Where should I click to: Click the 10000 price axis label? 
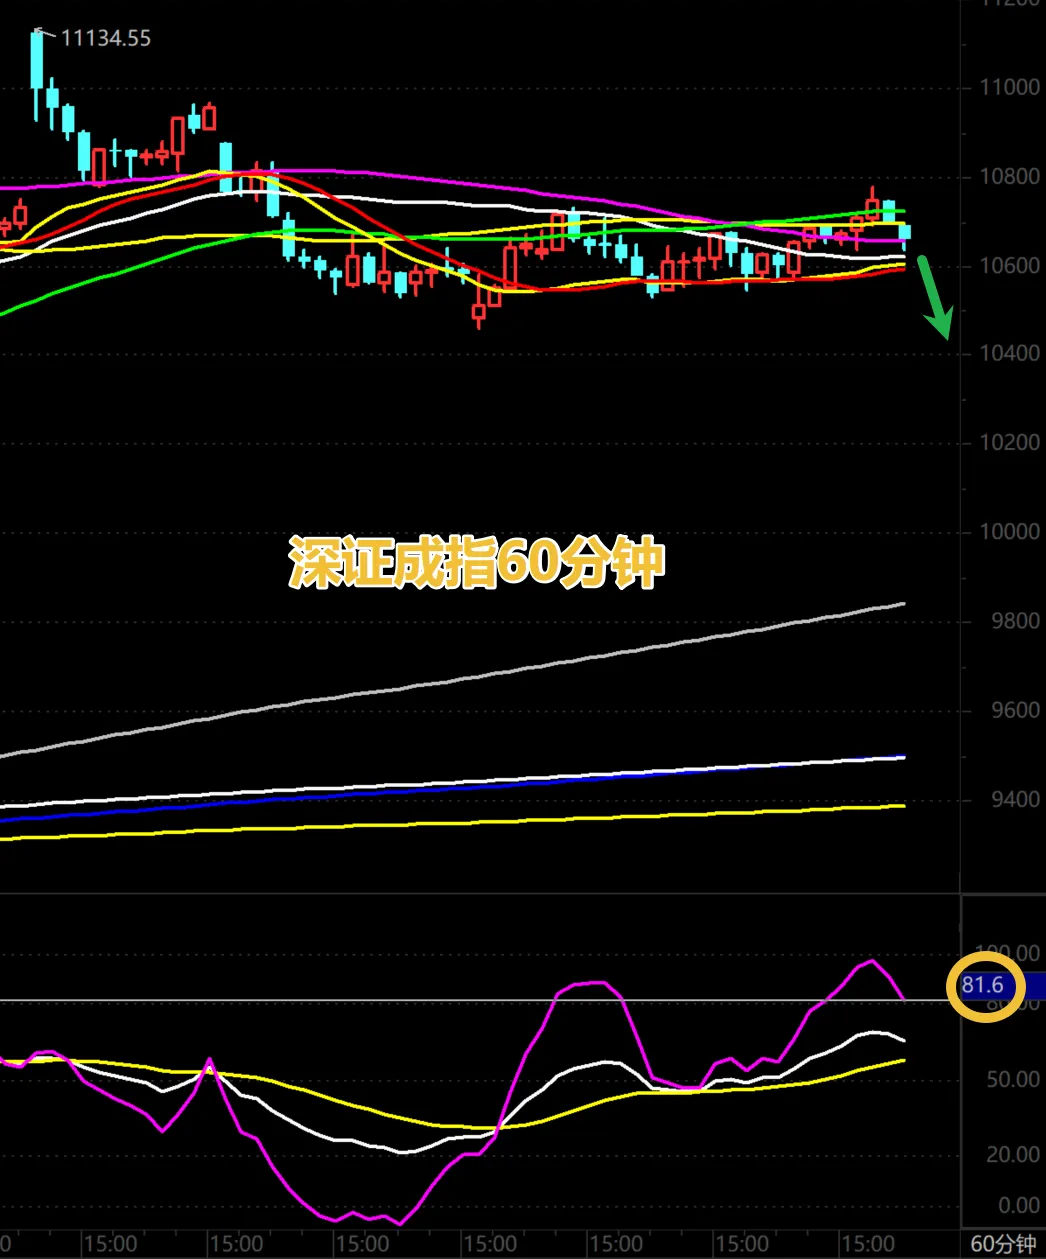point(1009,532)
